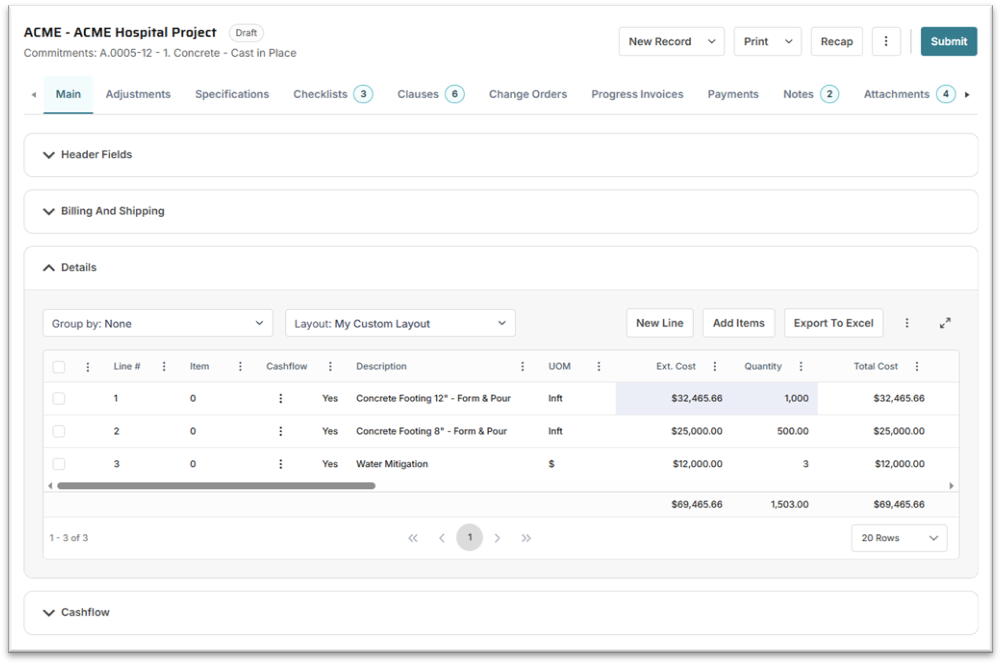Tick the checkbox for line 2 row
Image resolution: width=1003 pixels, height=665 pixels.
tap(59, 432)
